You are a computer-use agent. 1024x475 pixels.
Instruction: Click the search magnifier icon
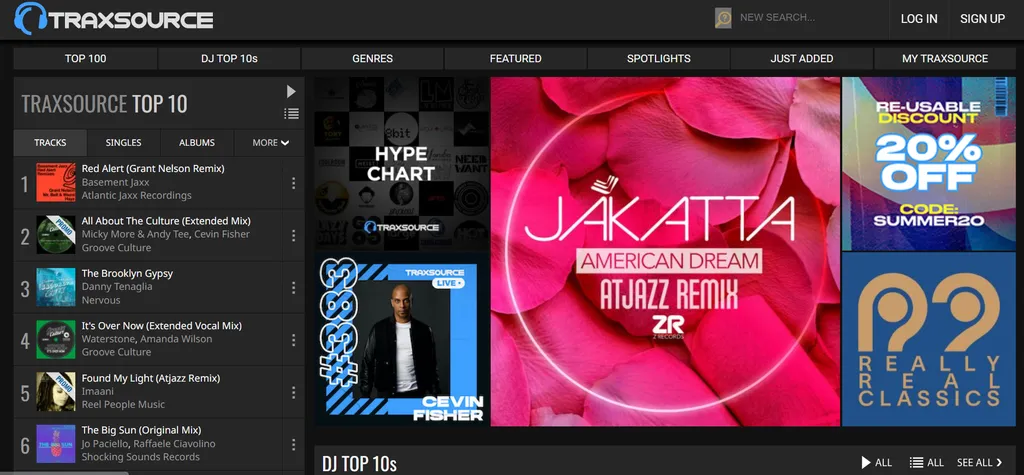point(723,18)
